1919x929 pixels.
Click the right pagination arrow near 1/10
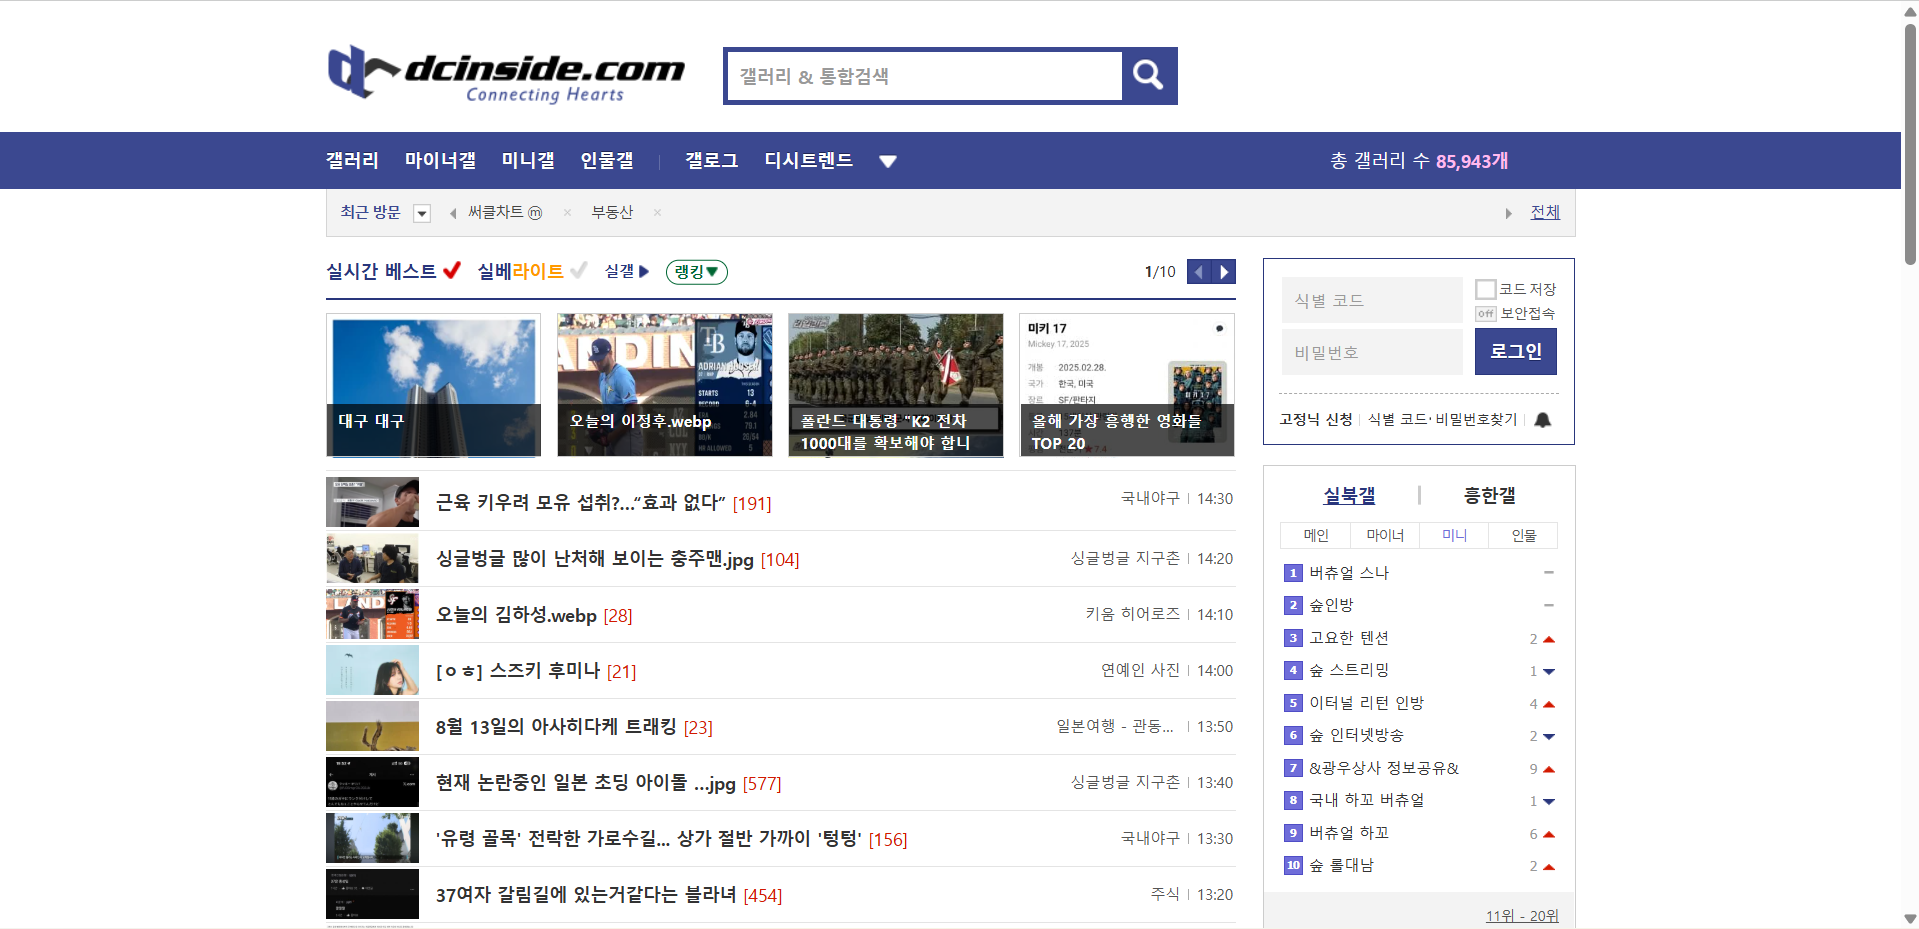tap(1225, 271)
